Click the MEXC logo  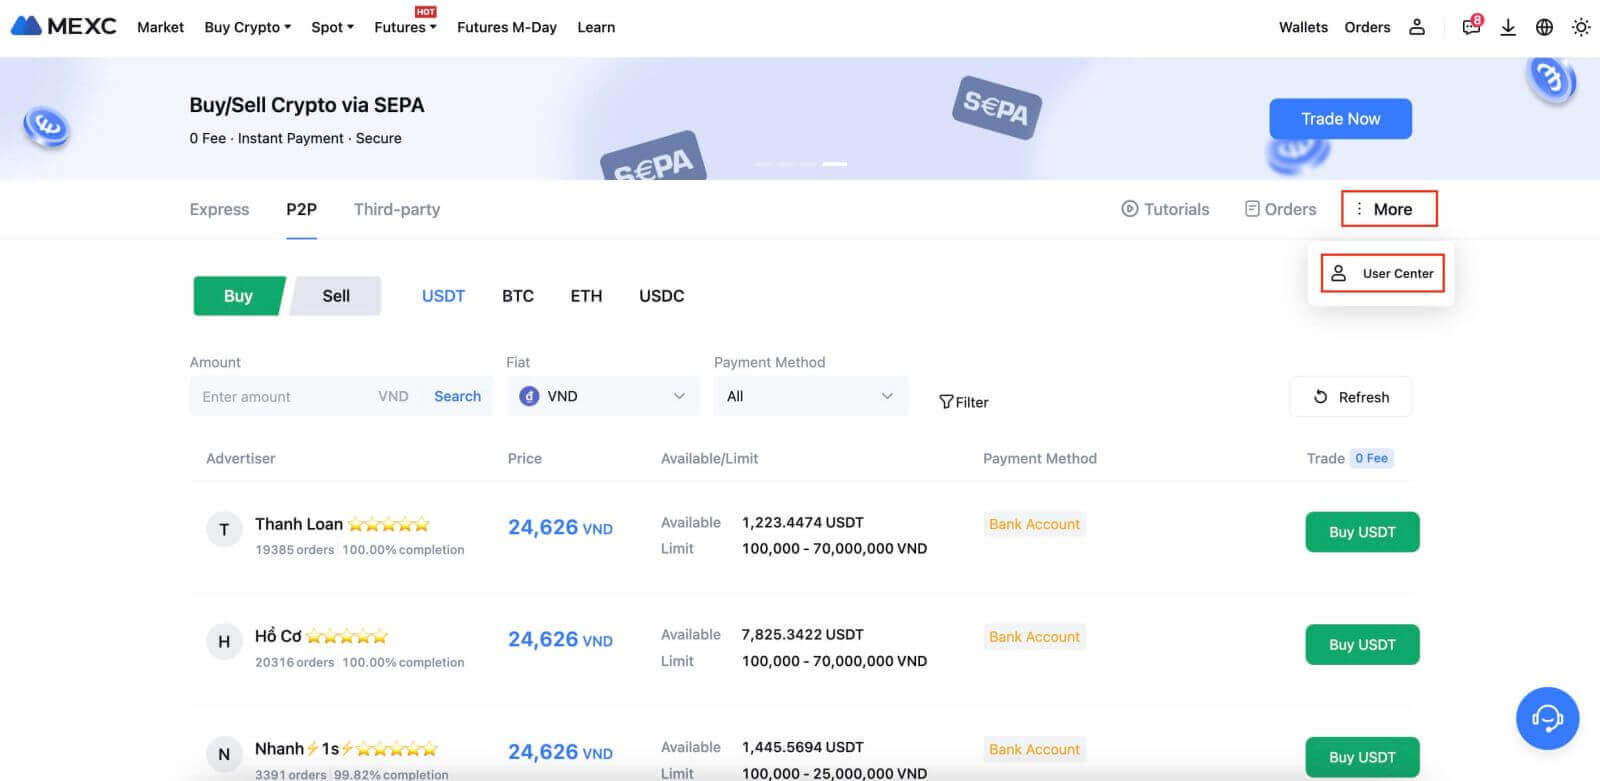tap(64, 26)
